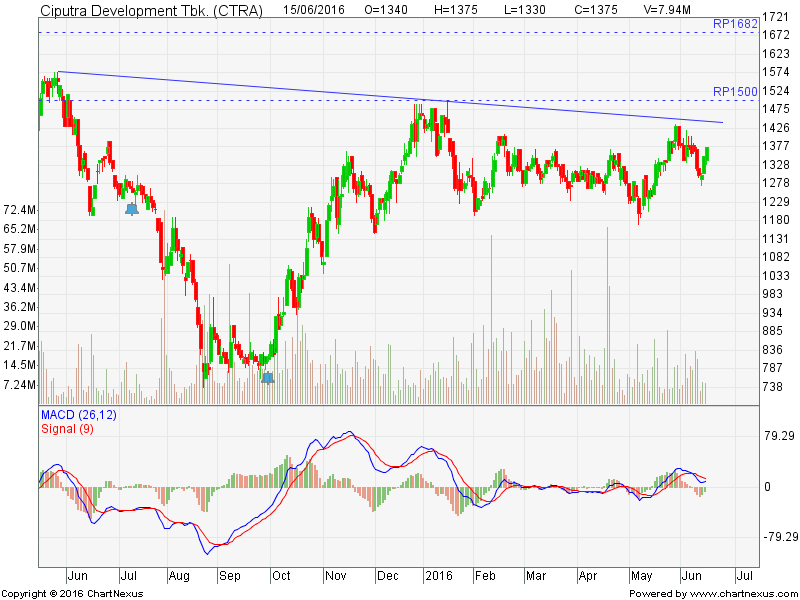Click the 65.2M volume axis label
The width and height of the screenshot is (800, 600).
[x=19, y=229]
